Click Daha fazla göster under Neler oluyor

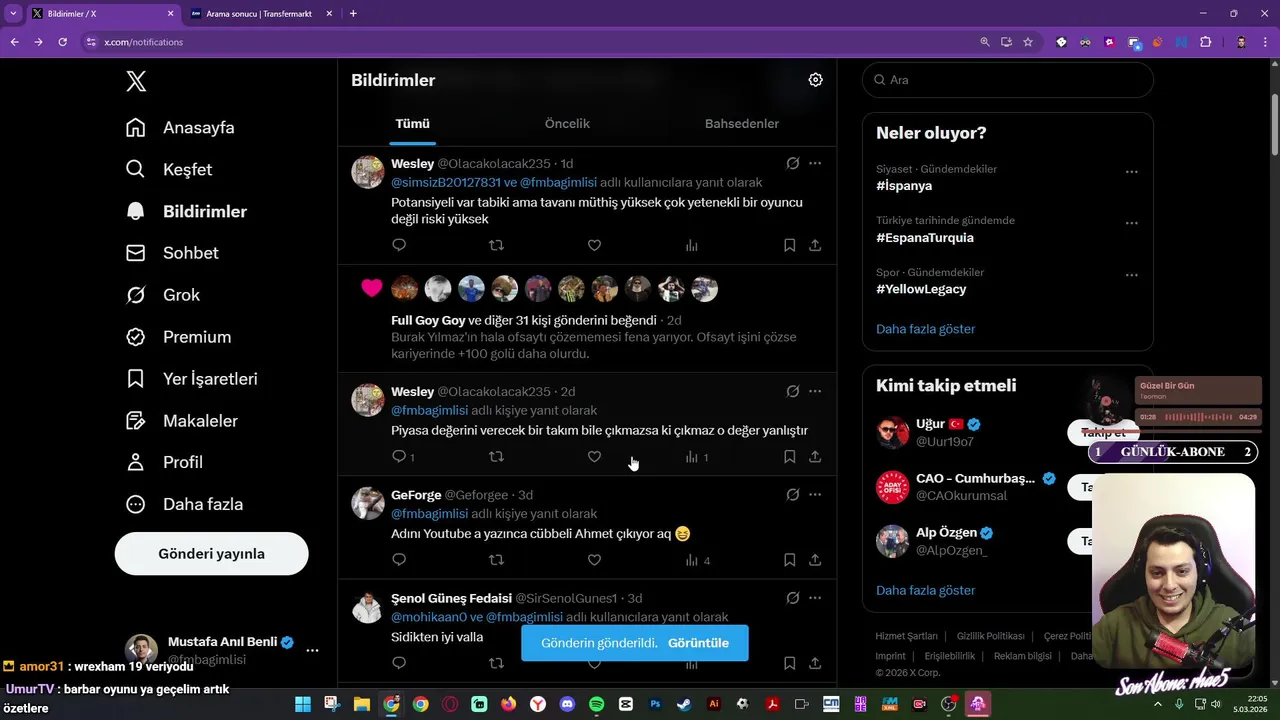pyautogui.click(x=925, y=329)
